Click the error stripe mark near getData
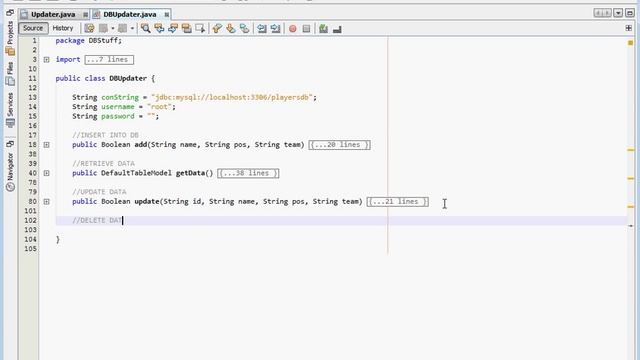This screenshot has width=640, height=360. pos(631,178)
